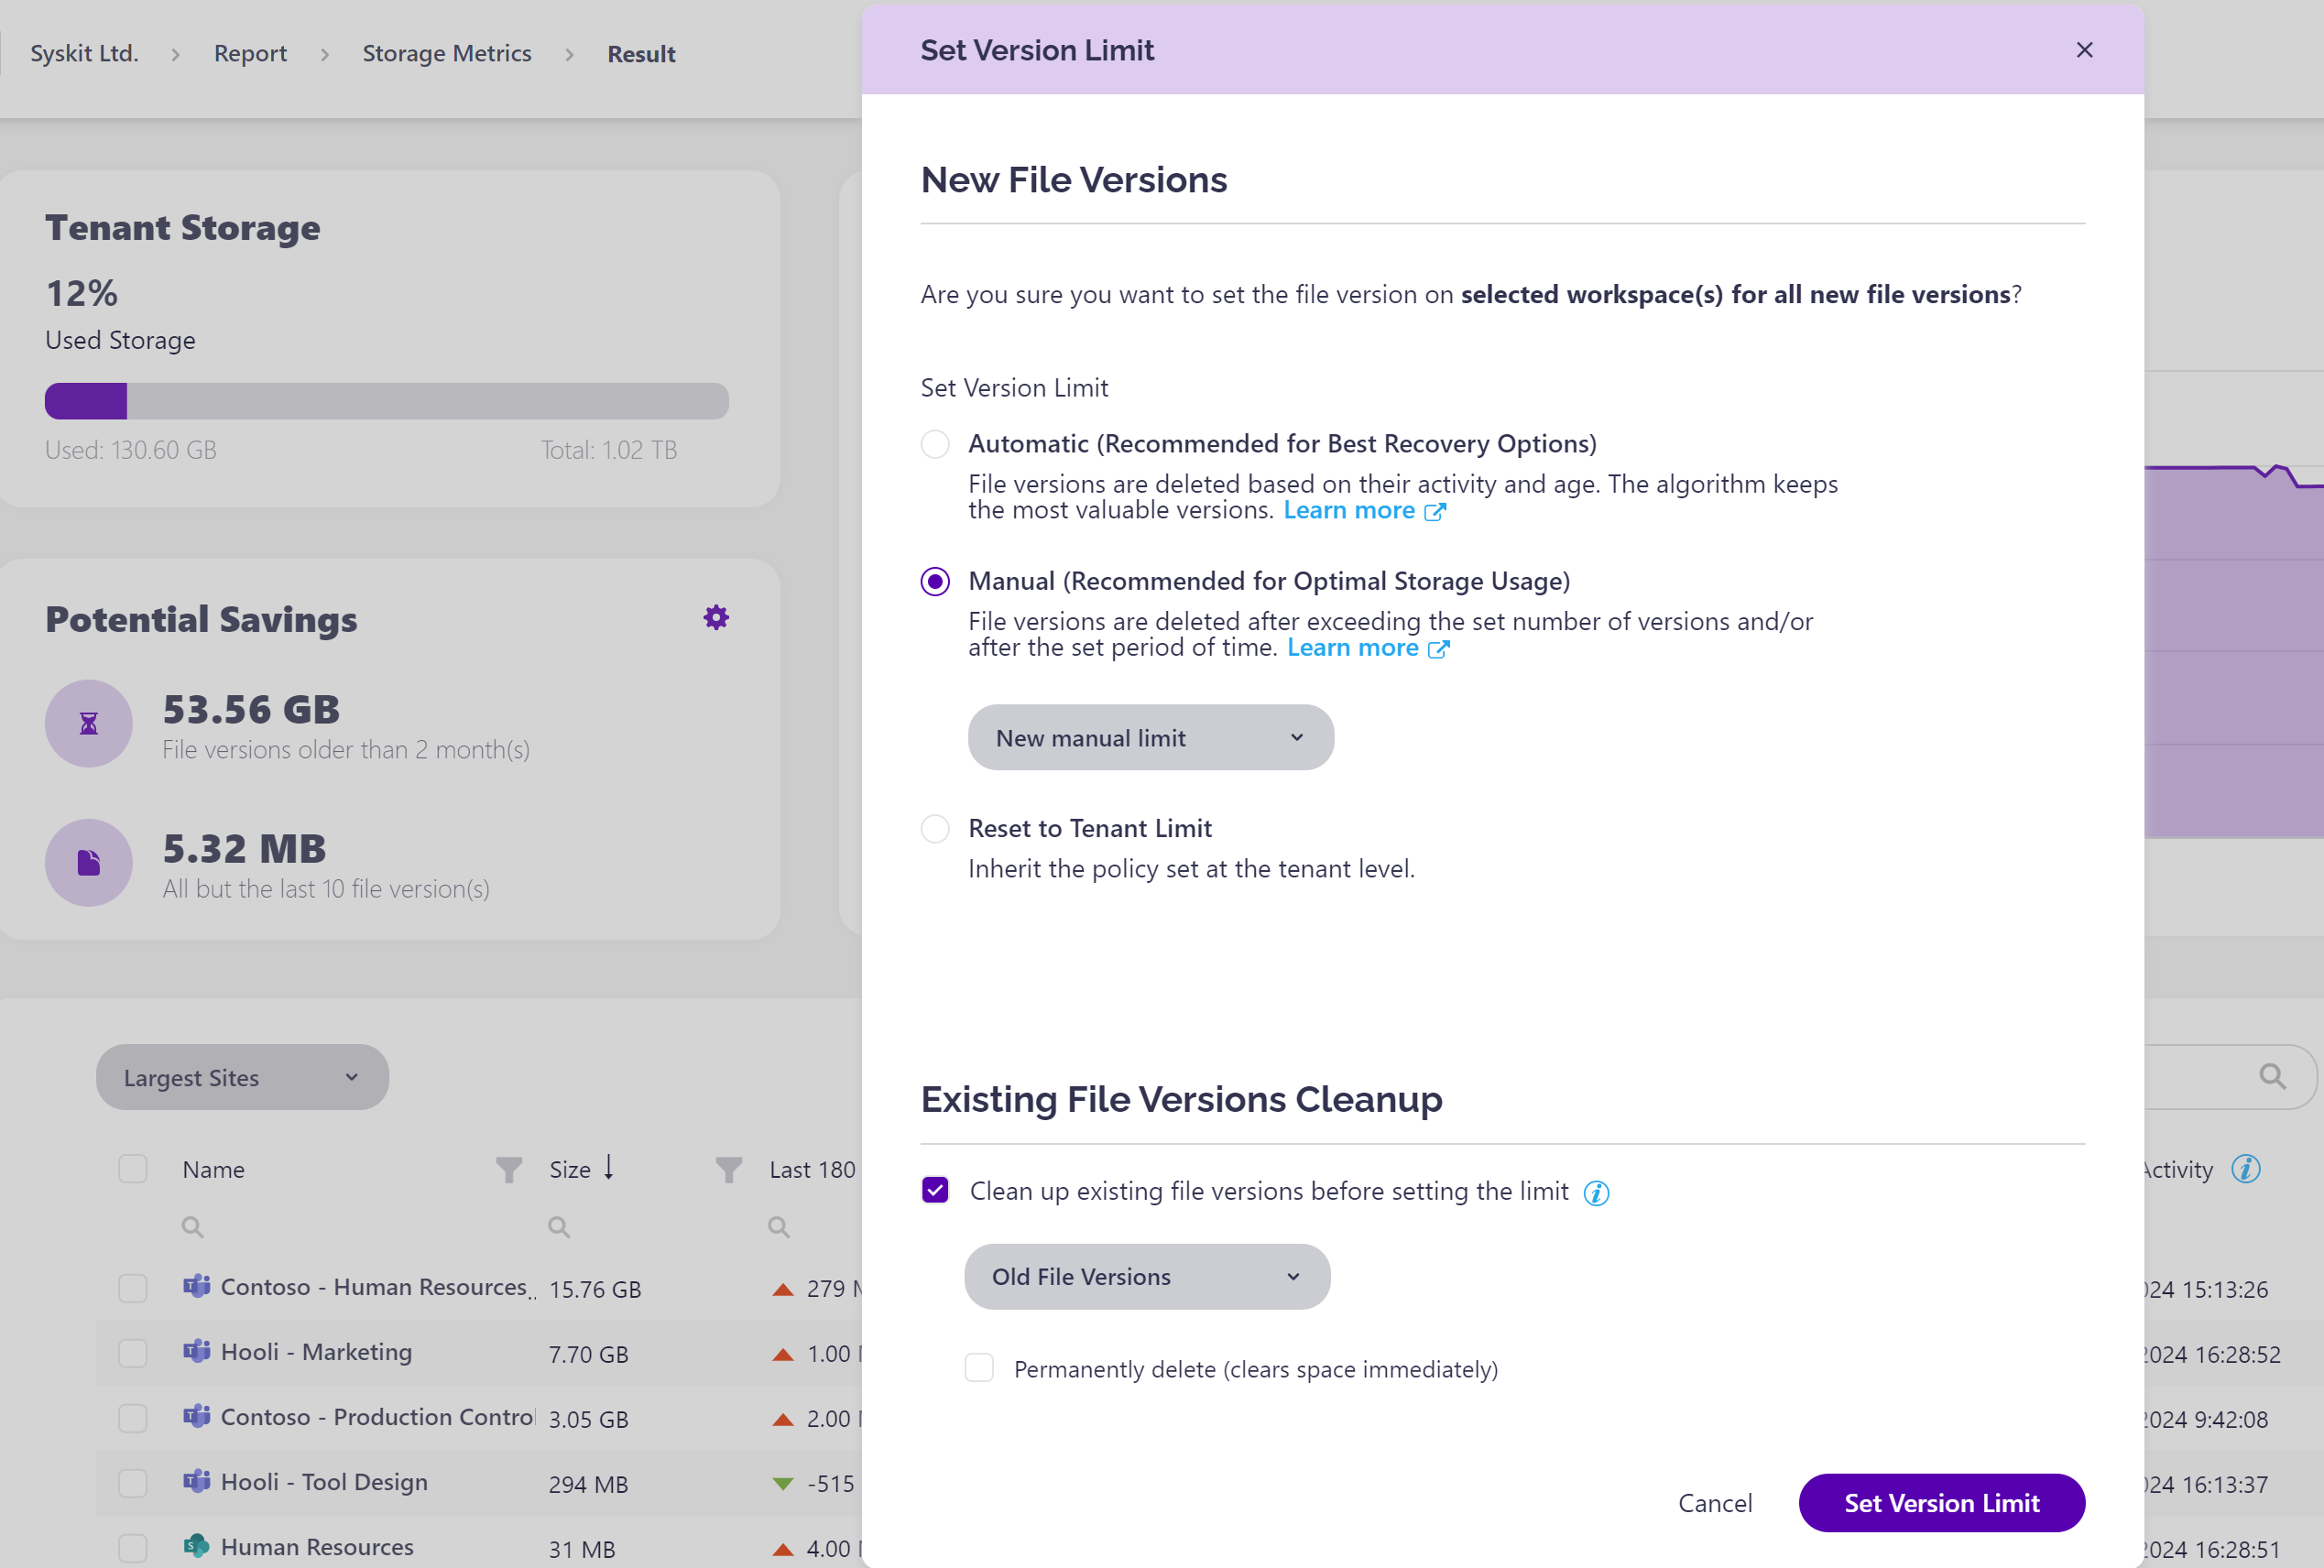The width and height of the screenshot is (2324, 1568).
Task: Click the file icon beside 5.32 MB
Action: pyautogui.click(x=89, y=862)
